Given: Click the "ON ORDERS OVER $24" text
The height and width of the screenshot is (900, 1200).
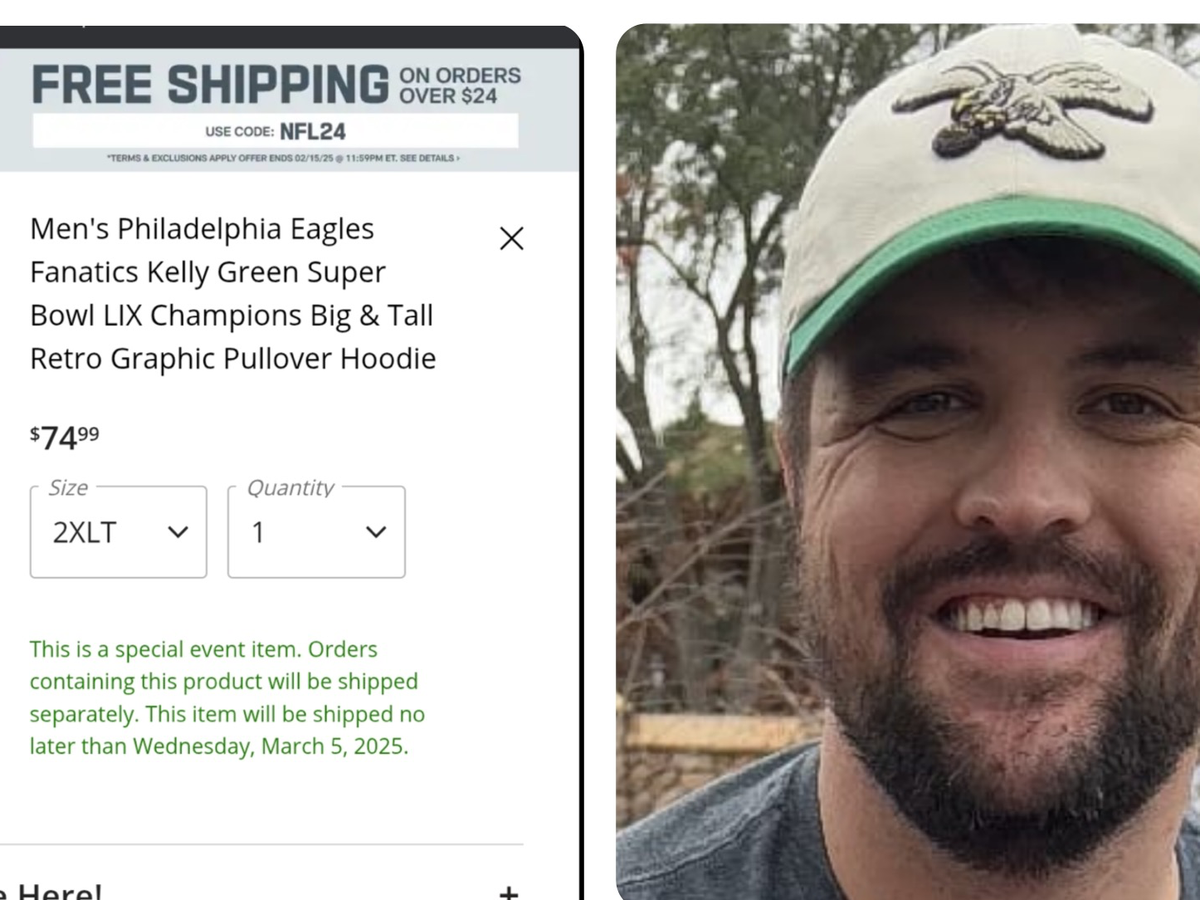Looking at the screenshot, I should (x=459, y=85).
